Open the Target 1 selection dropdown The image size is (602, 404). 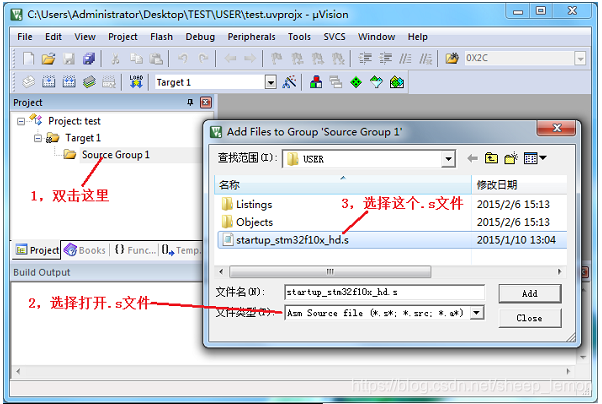[x=271, y=82]
